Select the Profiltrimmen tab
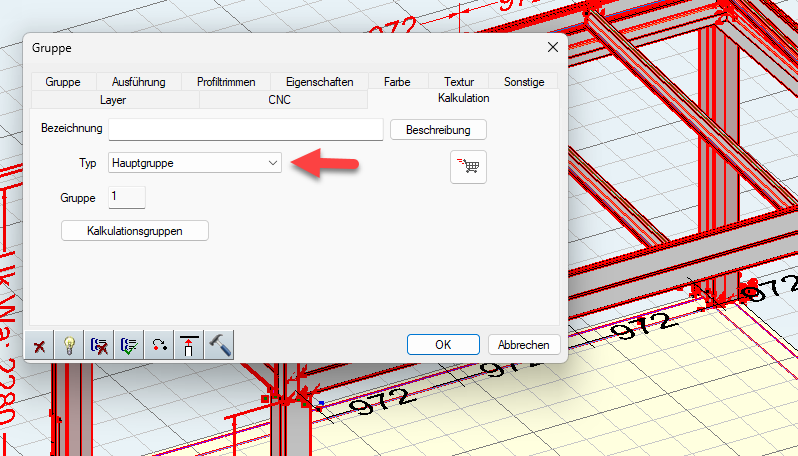798x456 pixels. [x=228, y=82]
